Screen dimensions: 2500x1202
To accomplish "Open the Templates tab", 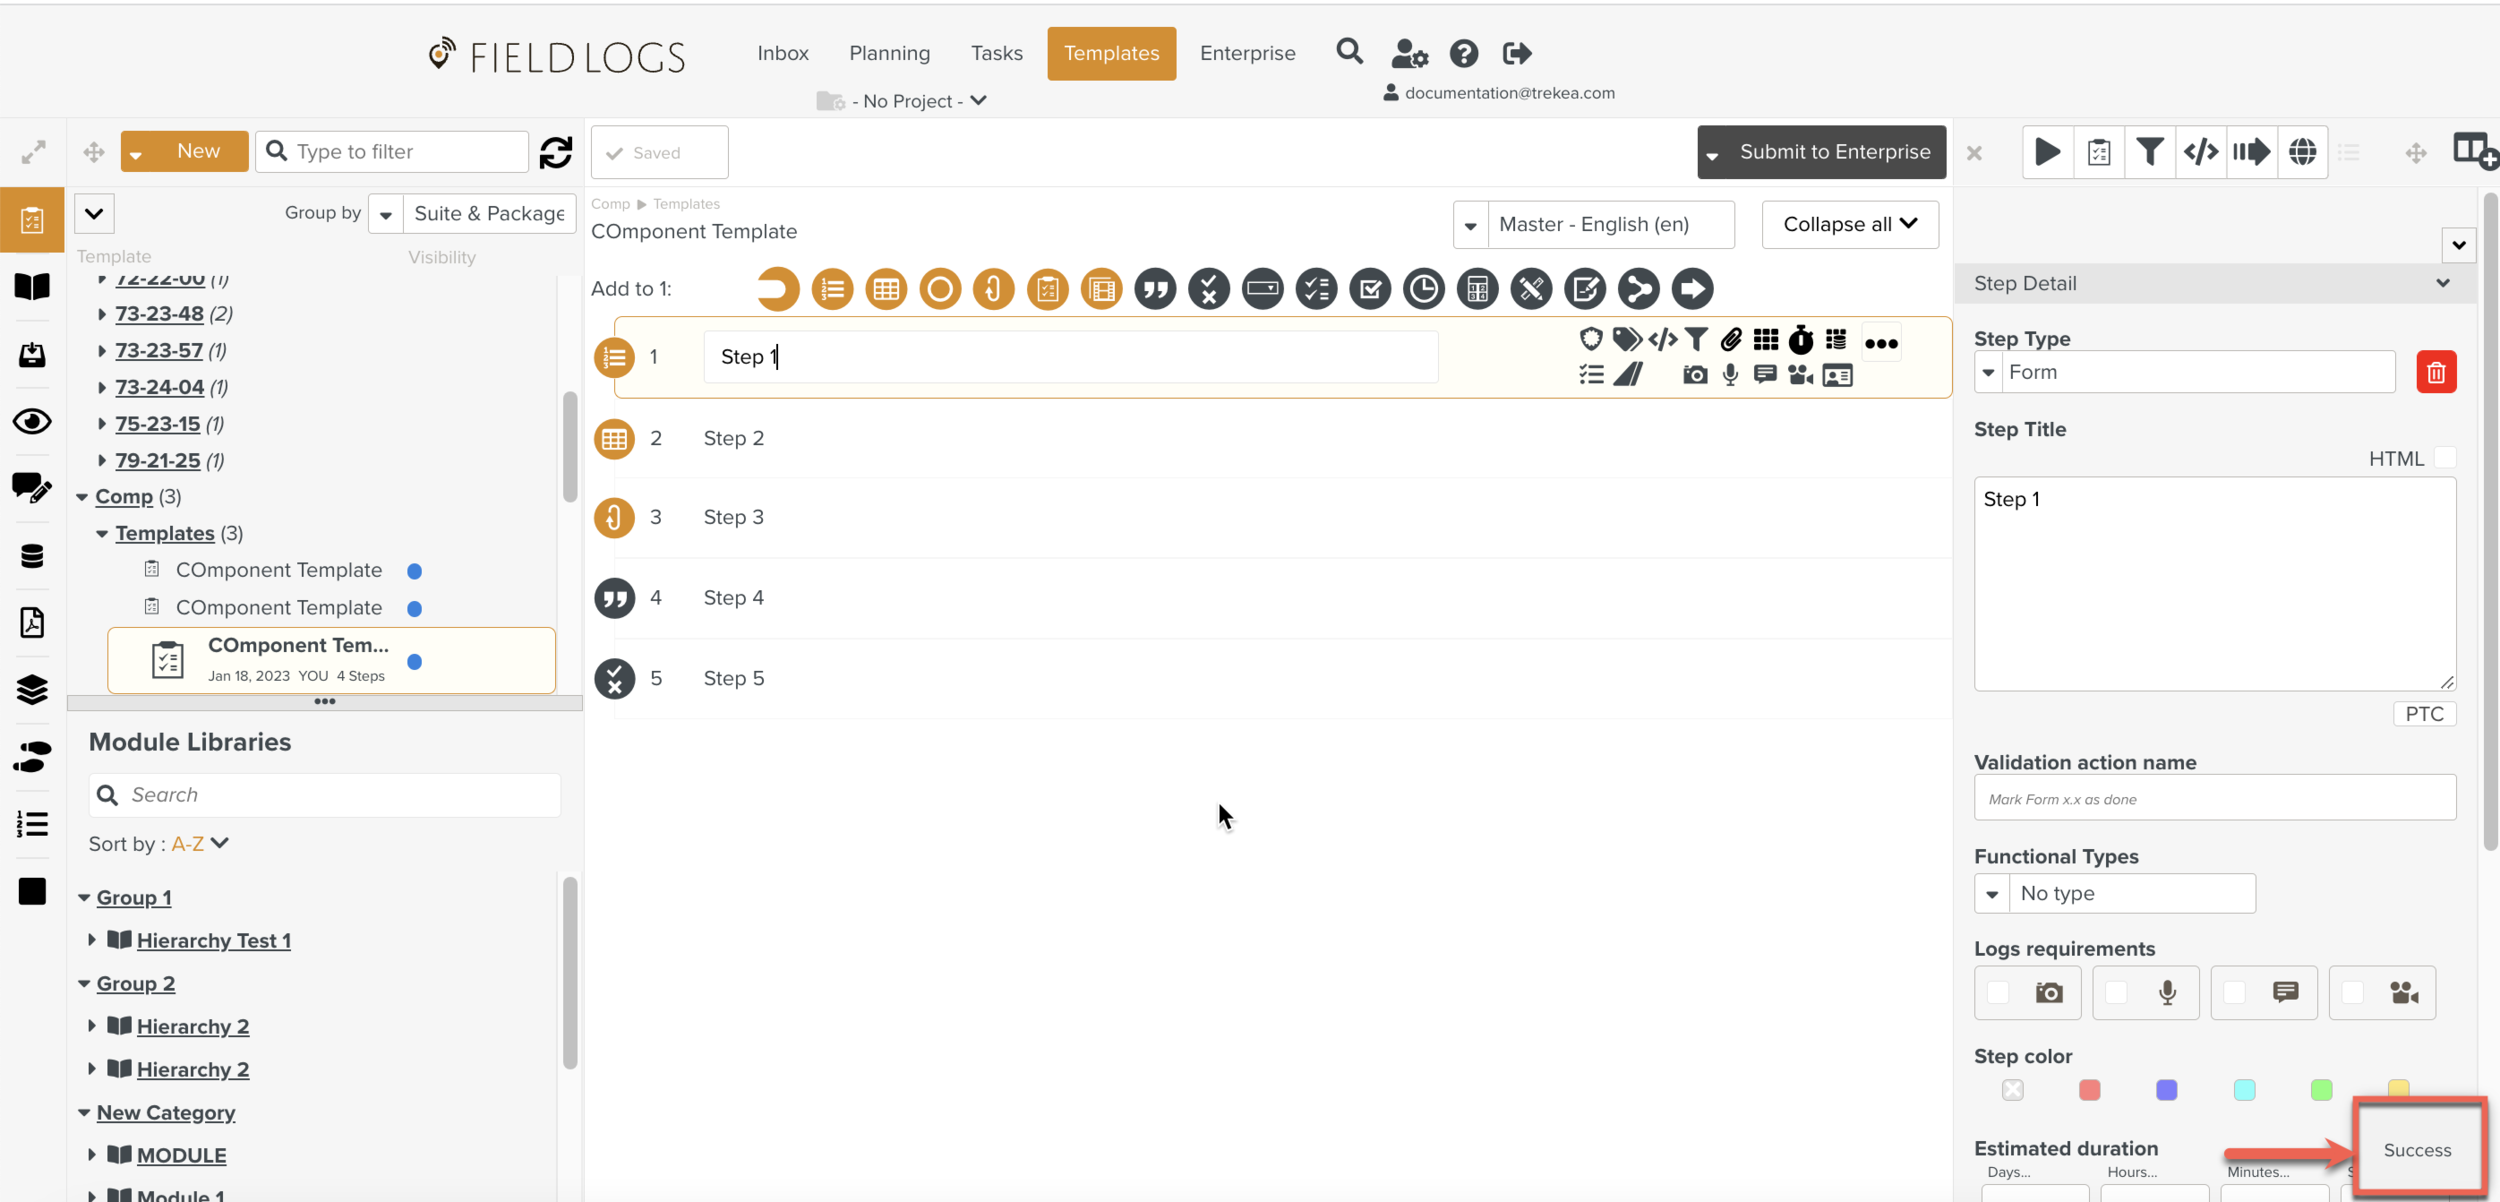I will 1112,53.
